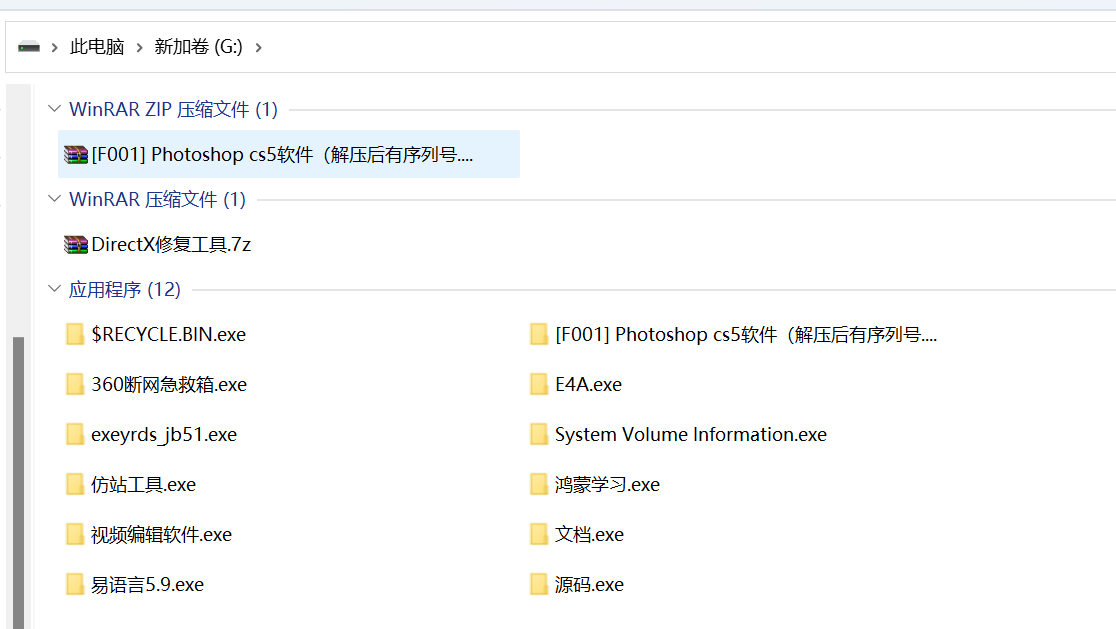This screenshot has width=1116, height=629.
Task: Select the E4A.exe name
Action: coord(589,384)
